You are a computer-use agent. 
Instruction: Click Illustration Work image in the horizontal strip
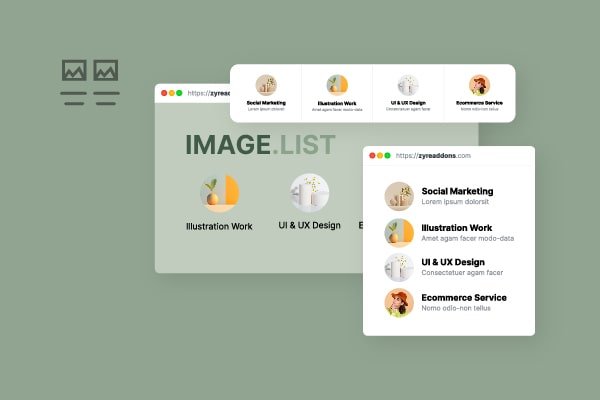[x=337, y=85]
